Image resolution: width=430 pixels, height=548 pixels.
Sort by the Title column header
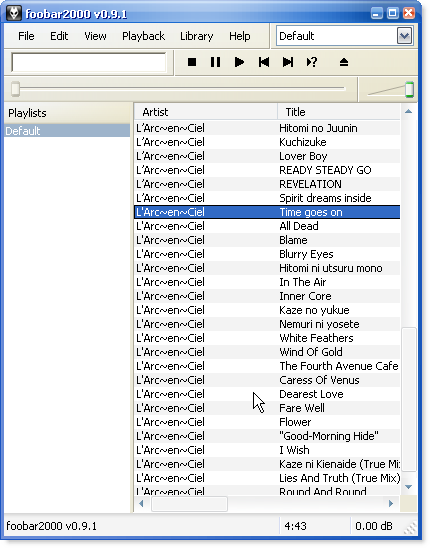[339, 112]
